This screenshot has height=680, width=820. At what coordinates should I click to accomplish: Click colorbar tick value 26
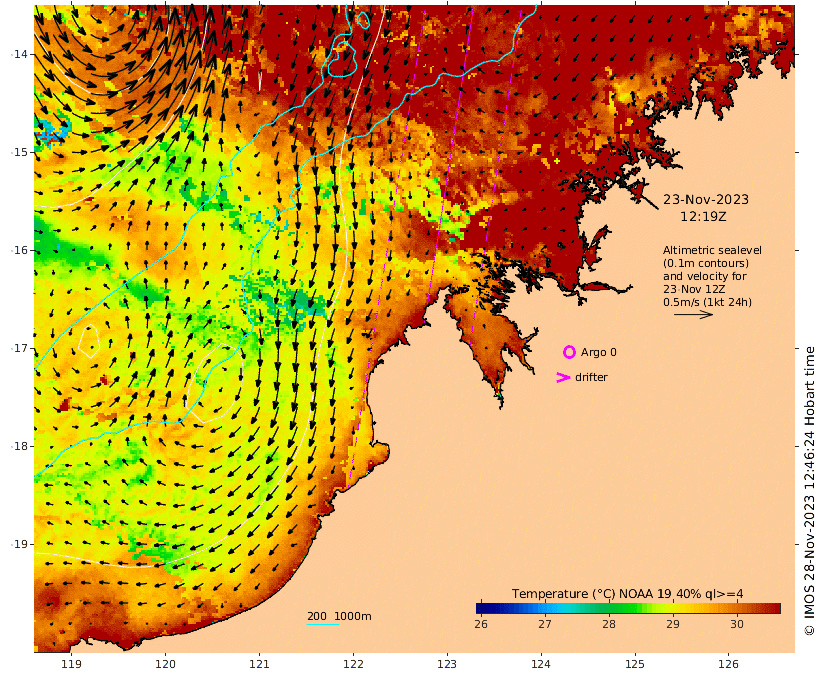pyautogui.click(x=481, y=624)
